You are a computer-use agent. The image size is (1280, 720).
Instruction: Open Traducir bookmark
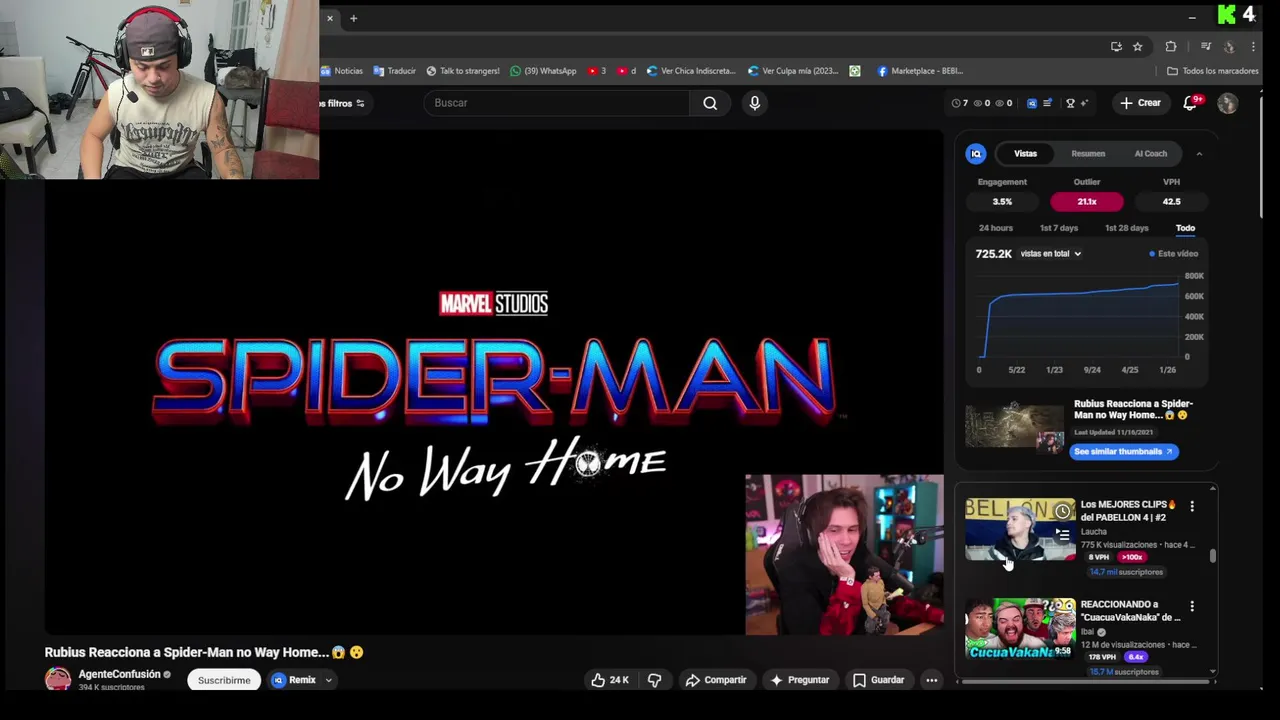coord(395,71)
